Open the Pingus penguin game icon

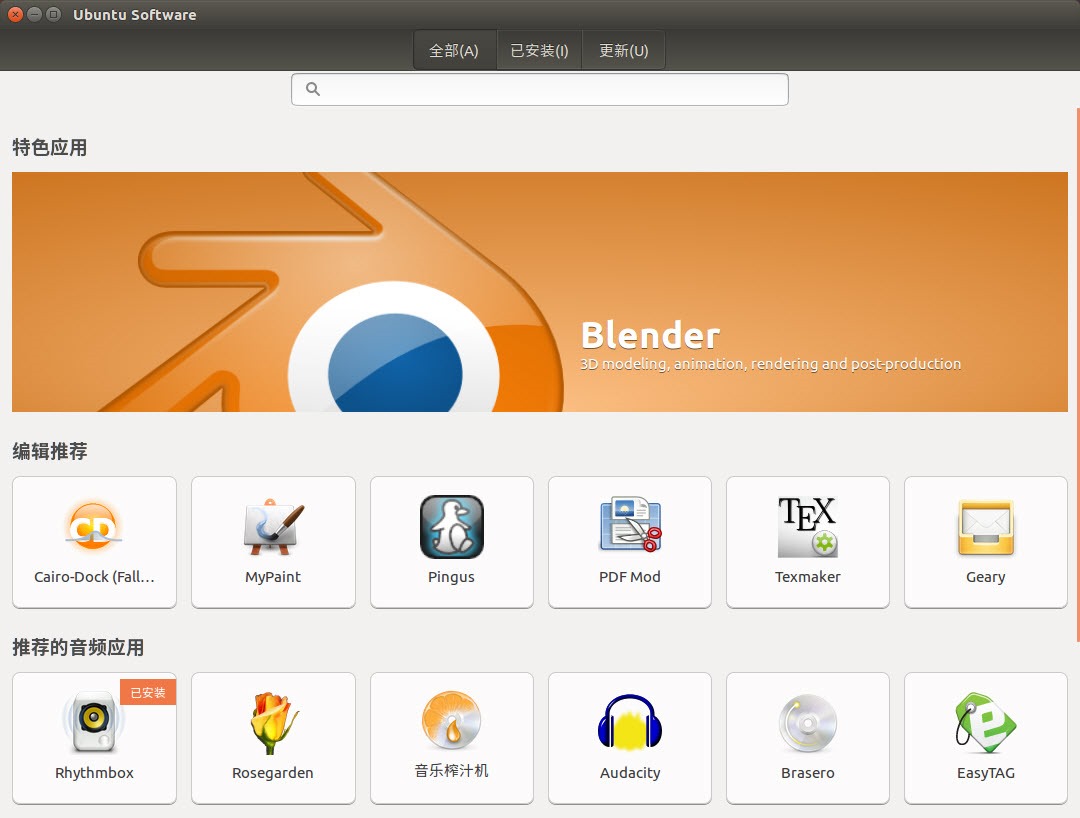click(x=452, y=527)
